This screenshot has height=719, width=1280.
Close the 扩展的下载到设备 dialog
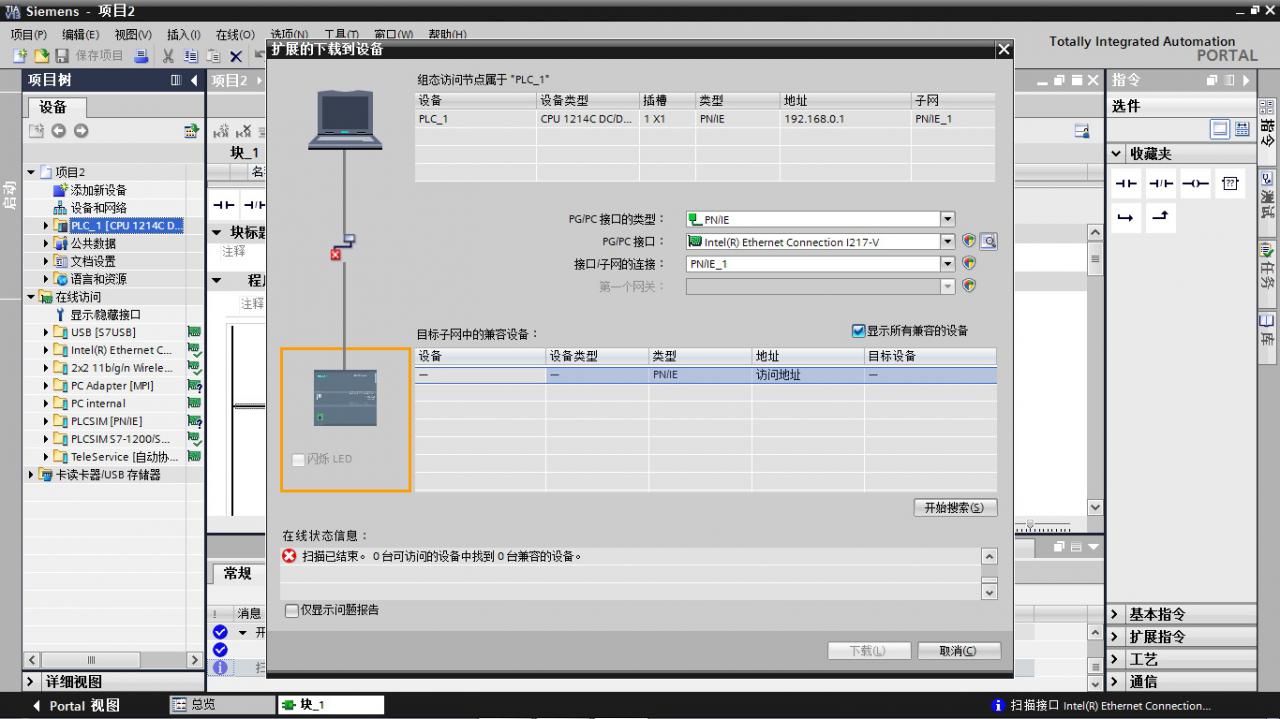1004,49
